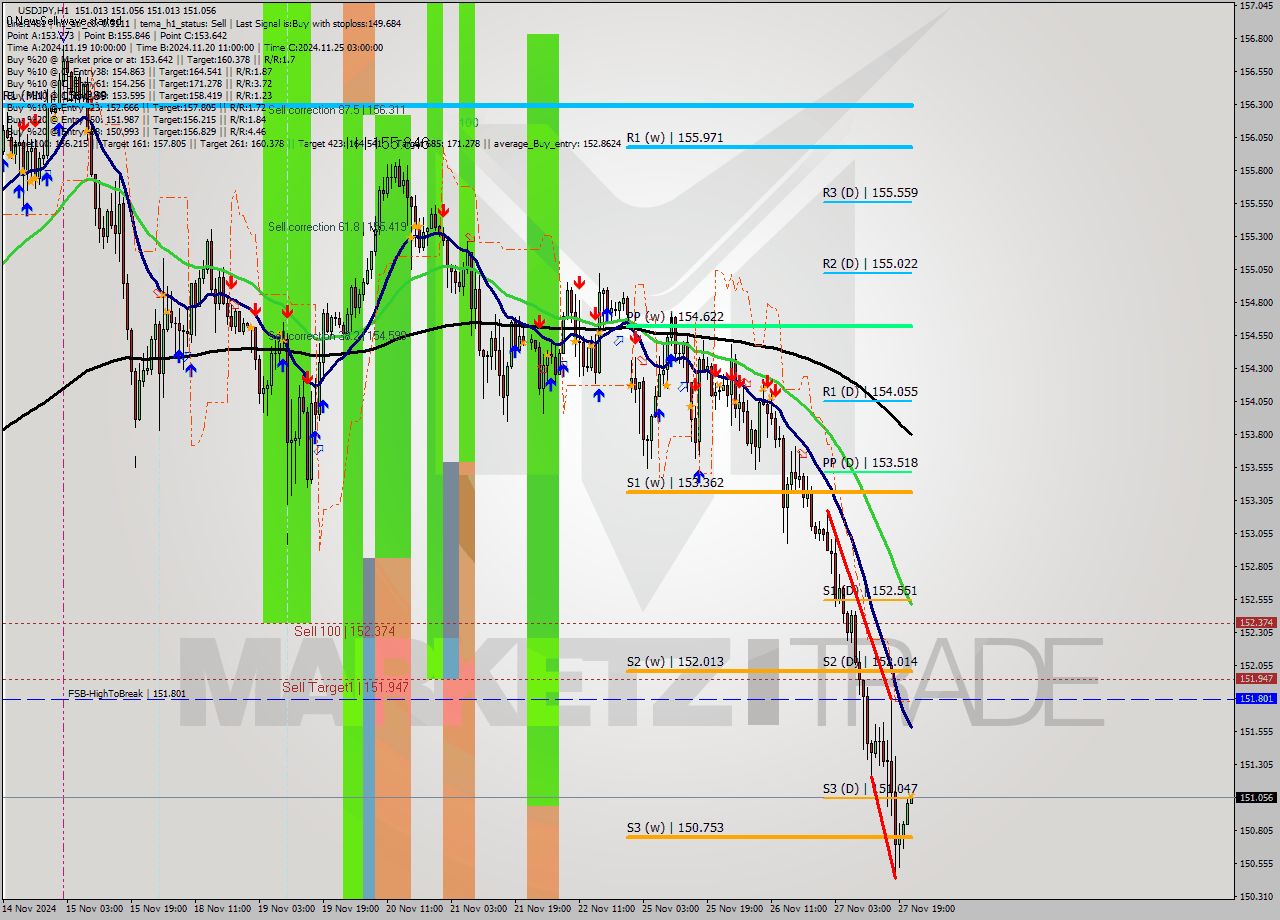
Task: Click the Sell correction 61.8 label
Action: (x=338, y=227)
